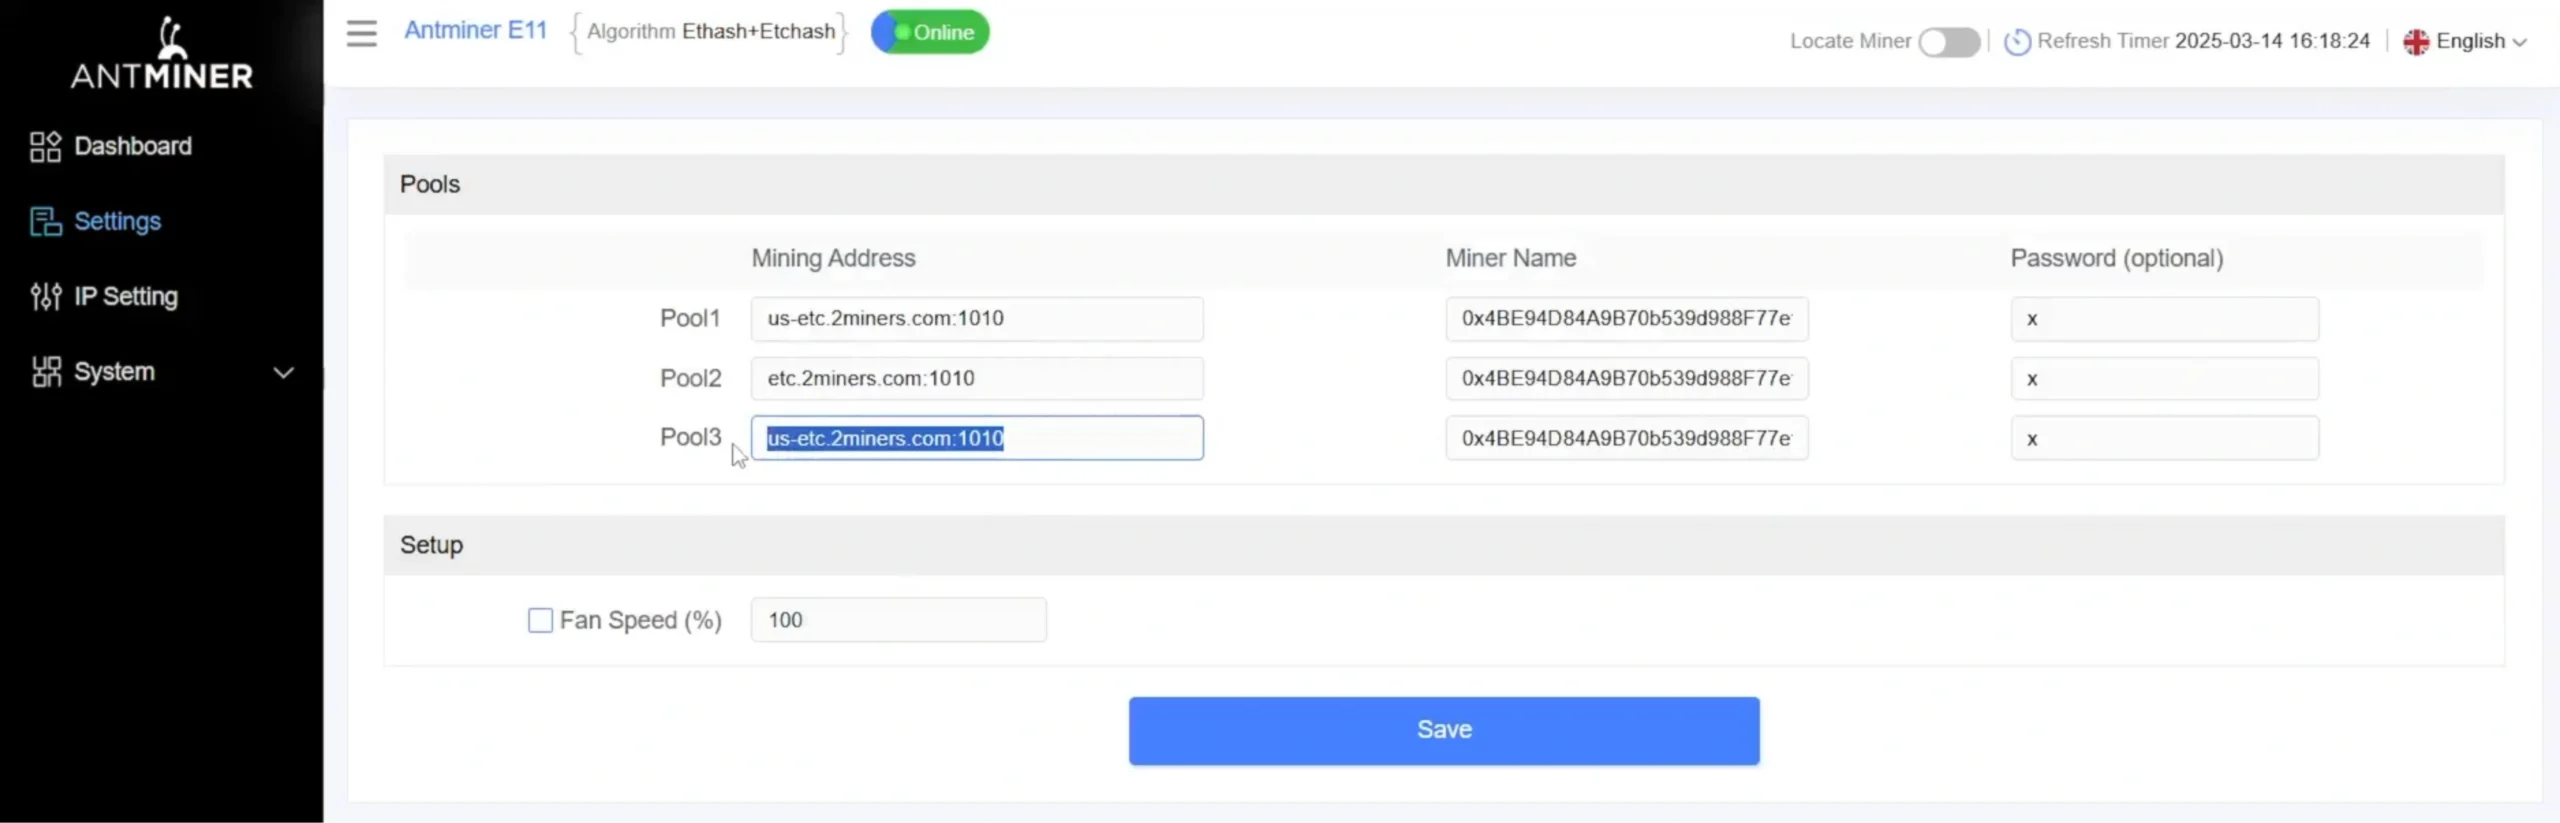The image size is (2560, 823).
Task: Click the Settings sidebar icon
Action: pos(45,221)
